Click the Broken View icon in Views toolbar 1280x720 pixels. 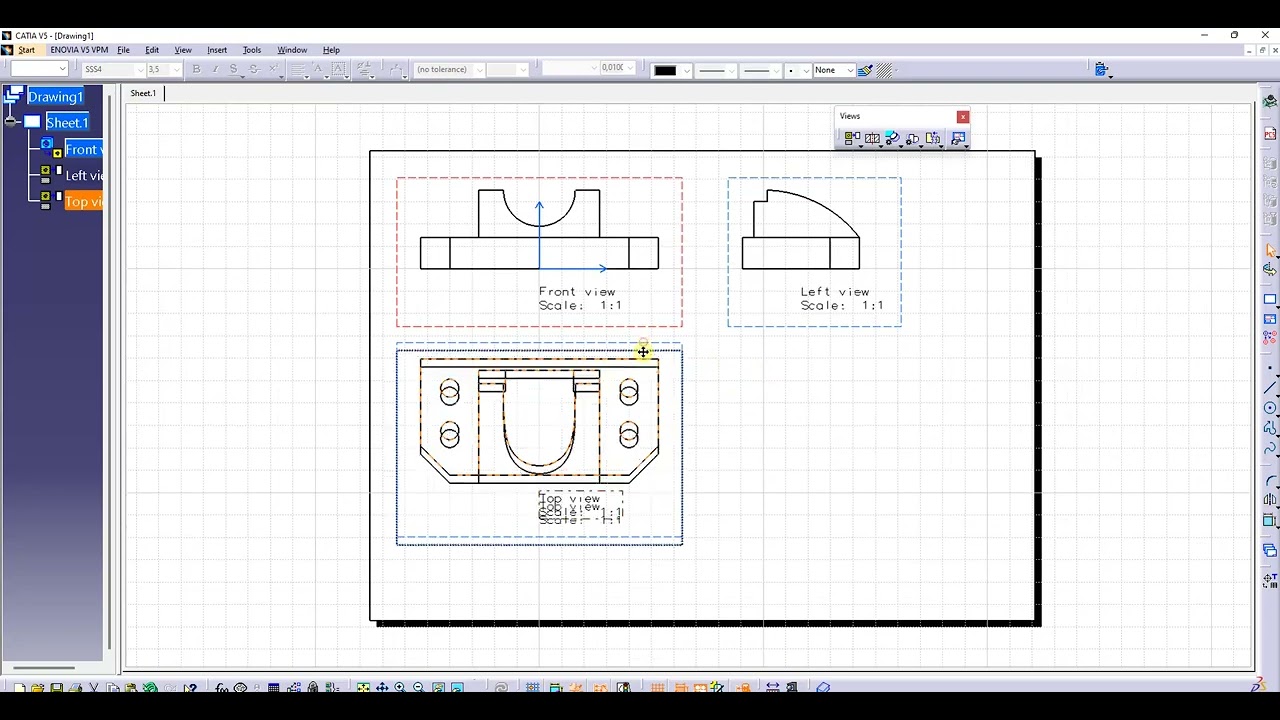pos(933,139)
